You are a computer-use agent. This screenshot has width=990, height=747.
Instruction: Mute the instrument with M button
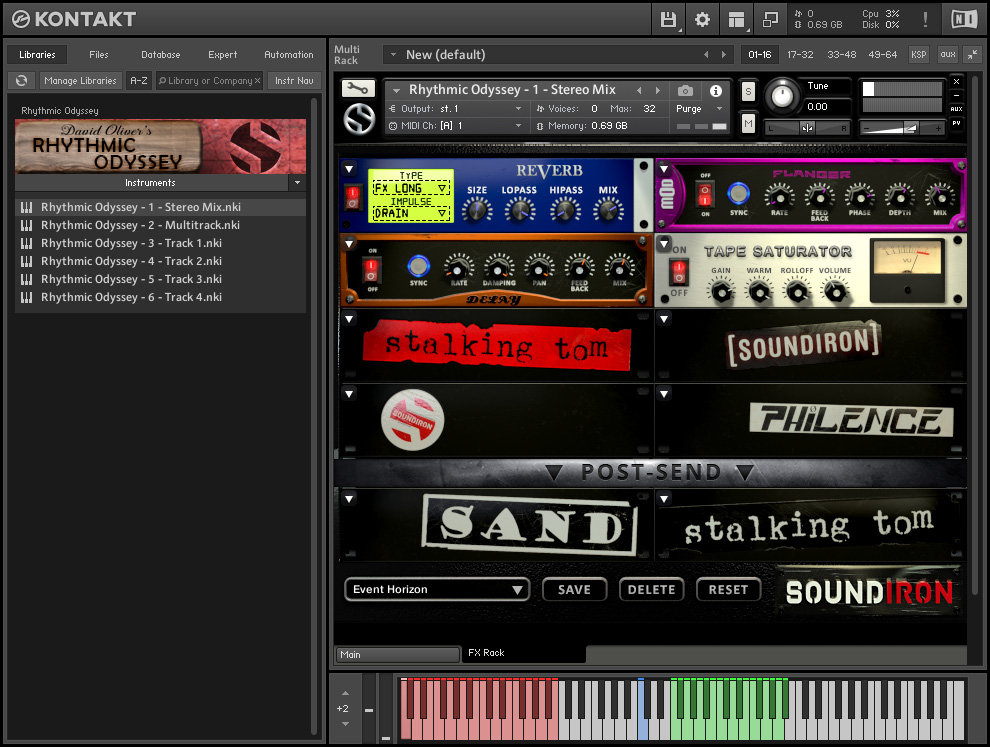point(748,123)
